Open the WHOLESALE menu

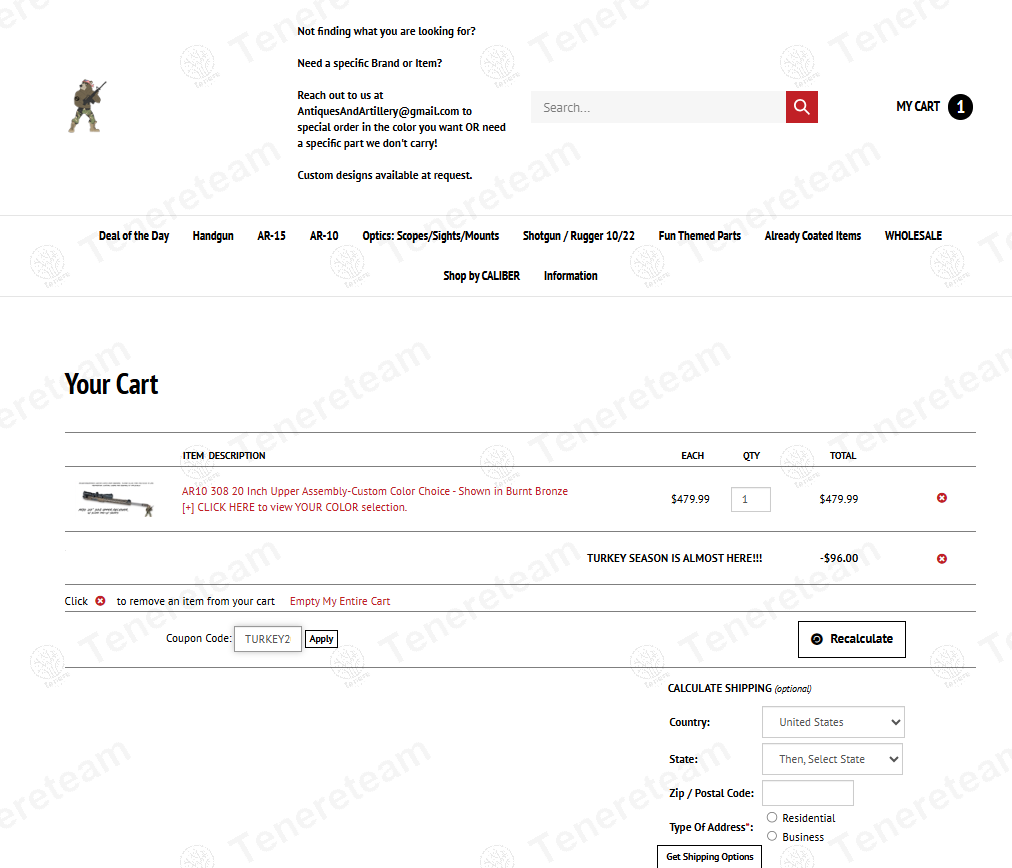pos(913,236)
